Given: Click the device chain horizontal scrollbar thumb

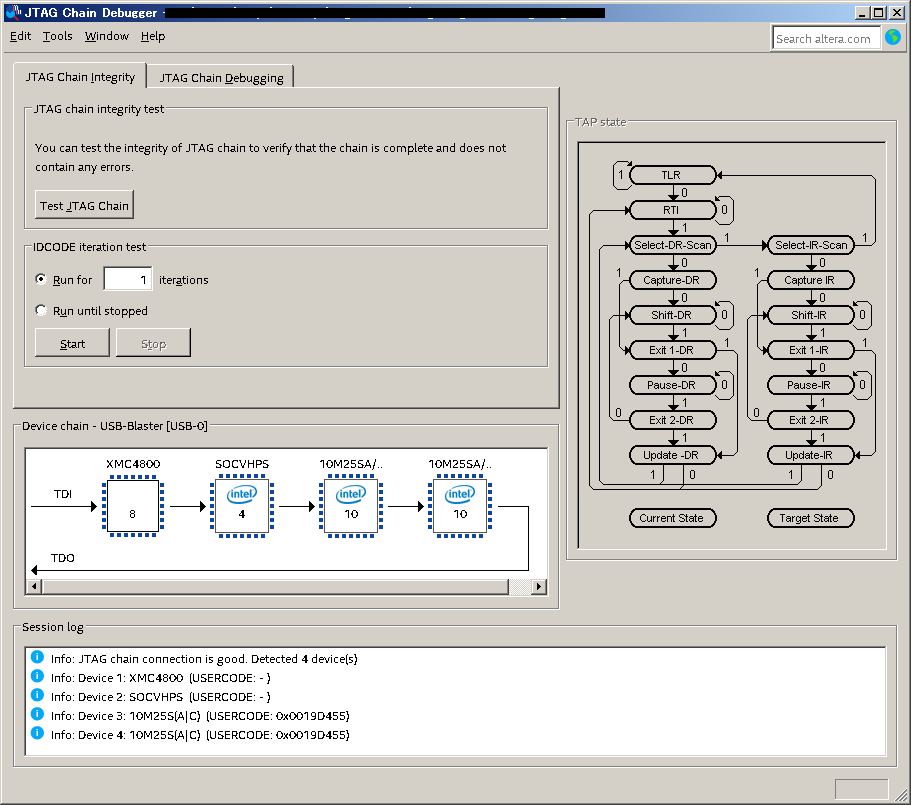Looking at the screenshot, I should (x=275, y=587).
